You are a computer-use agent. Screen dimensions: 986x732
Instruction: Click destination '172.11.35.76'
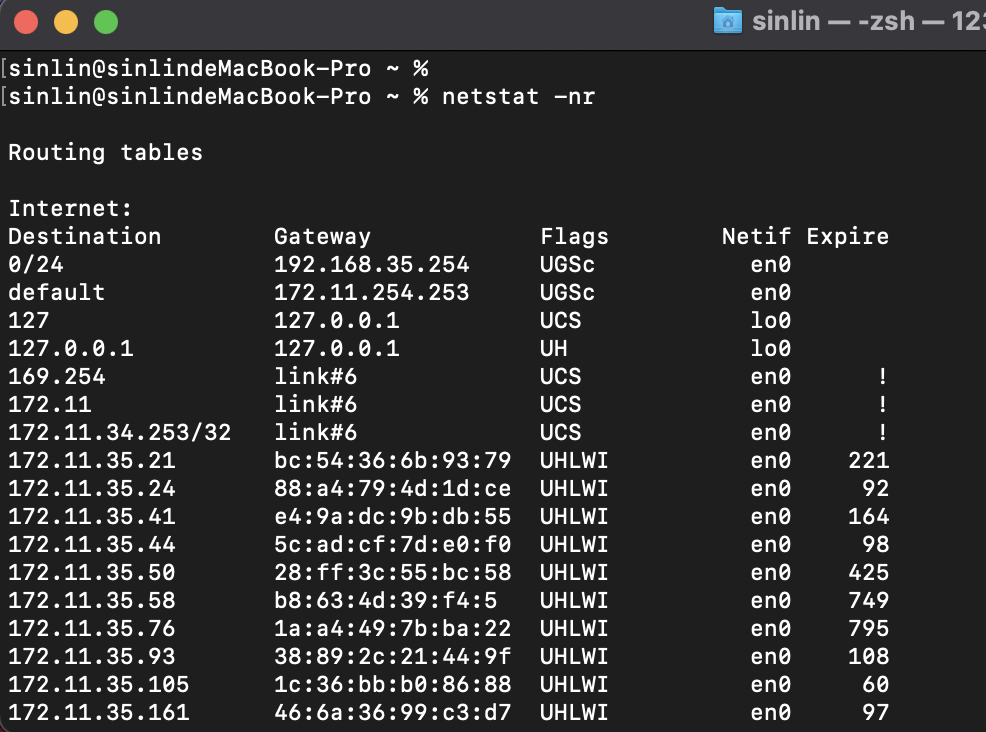pos(92,628)
